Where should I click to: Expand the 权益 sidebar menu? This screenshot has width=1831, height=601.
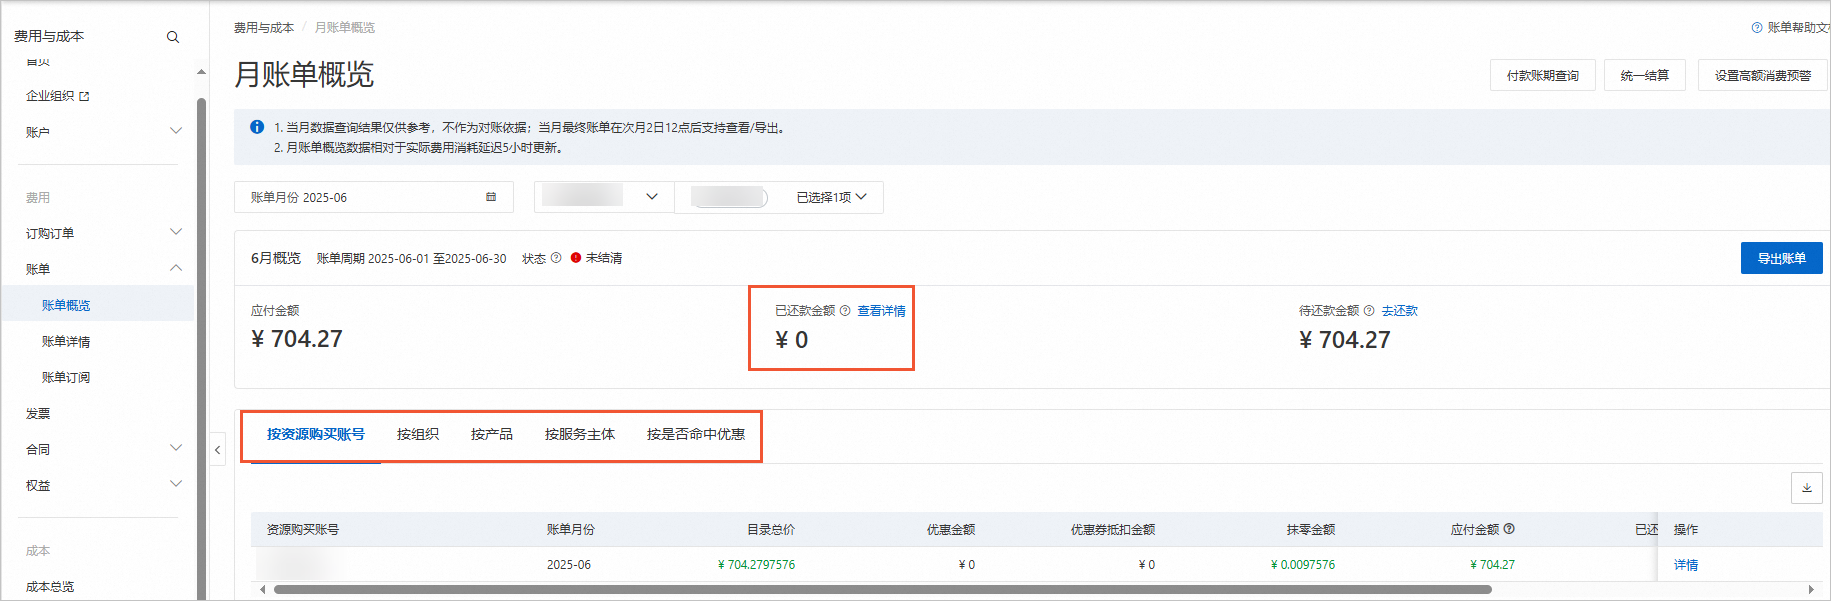point(176,484)
